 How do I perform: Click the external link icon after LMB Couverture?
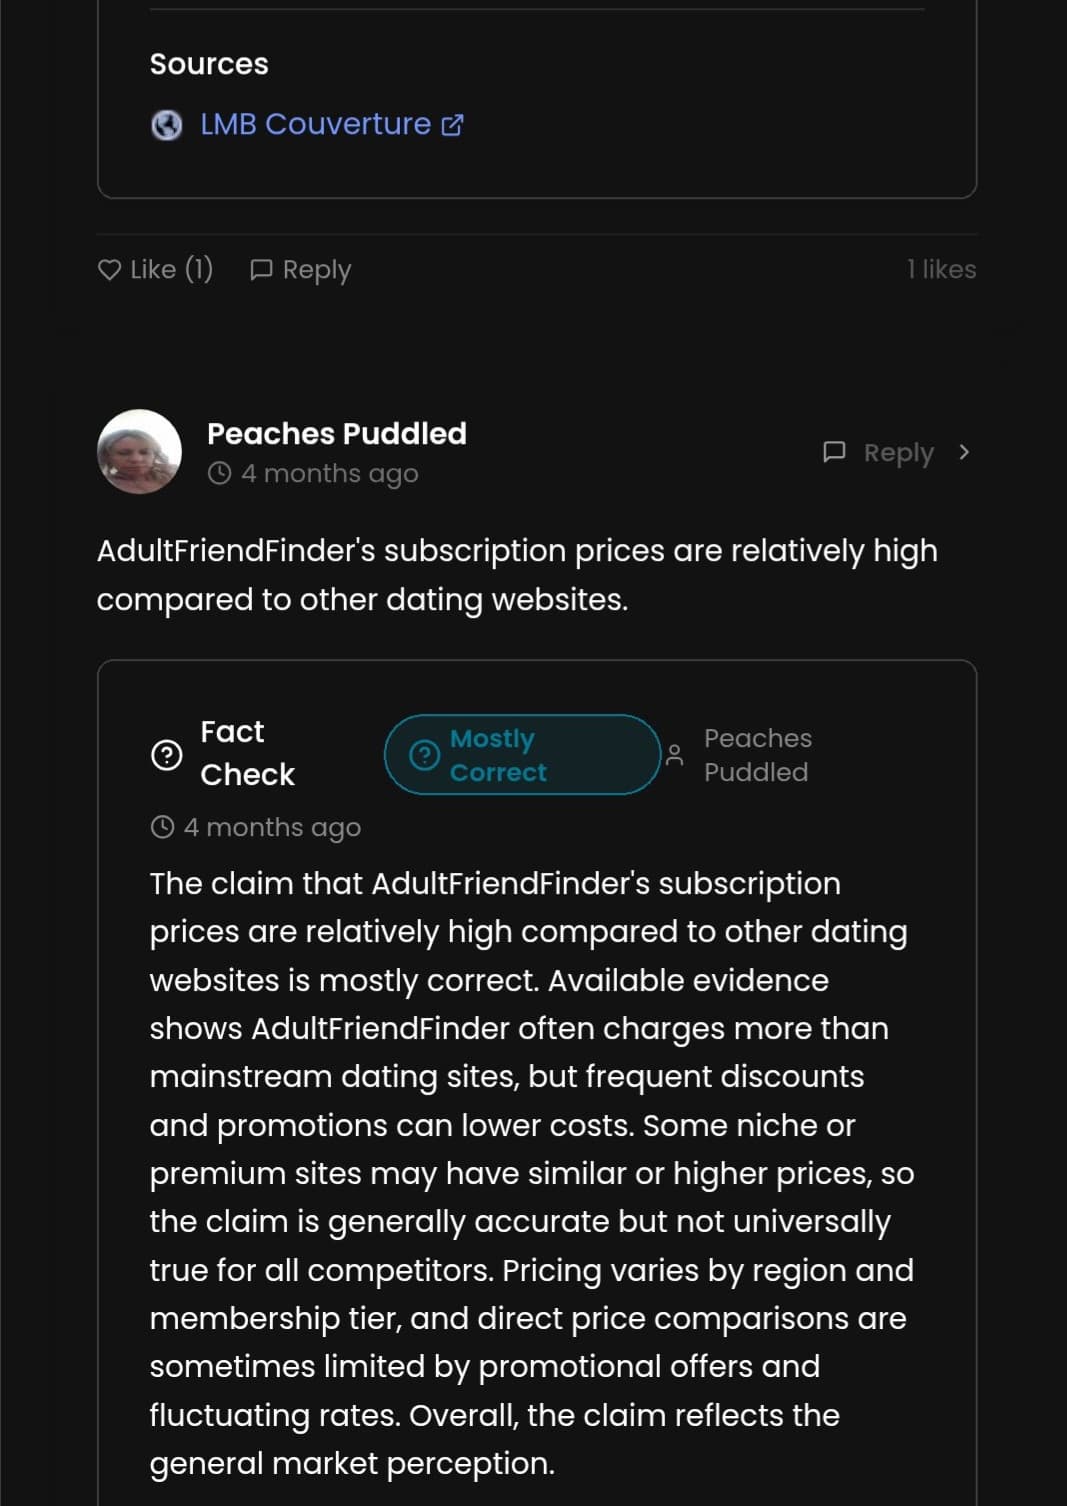click(x=452, y=125)
